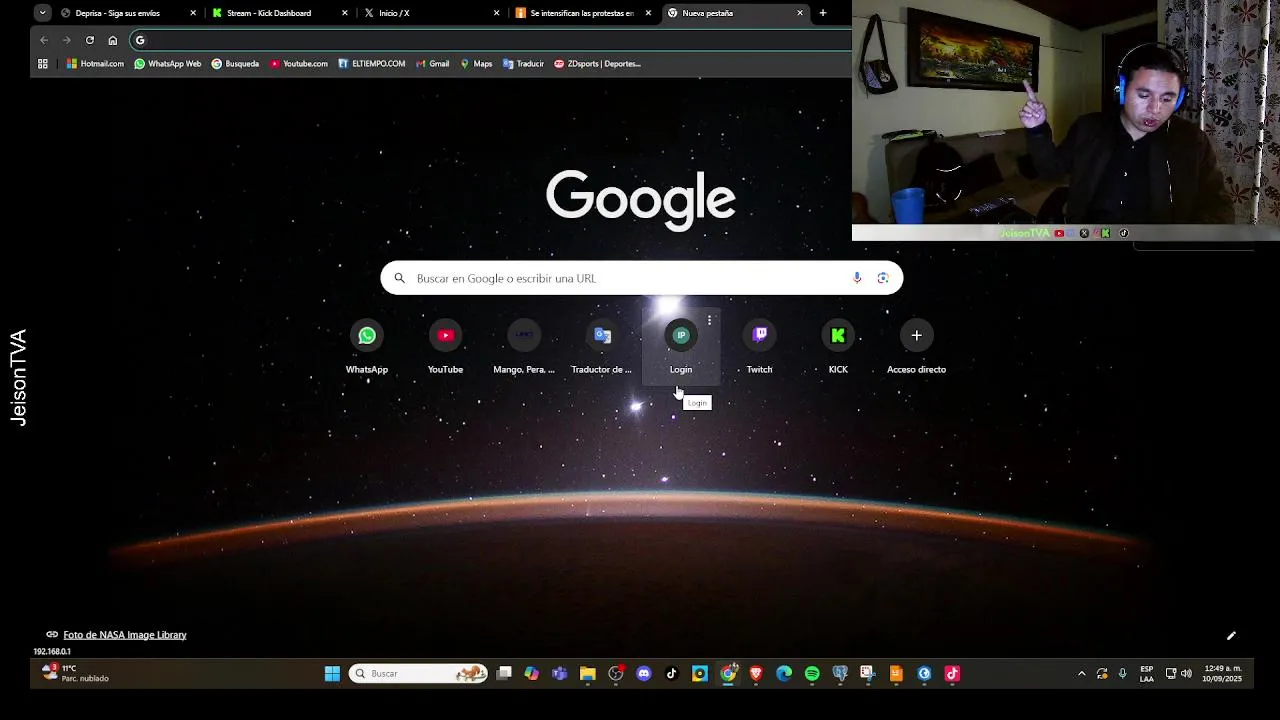Click the browser back arrow
The image size is (1280, 720).
pos(44,40)
